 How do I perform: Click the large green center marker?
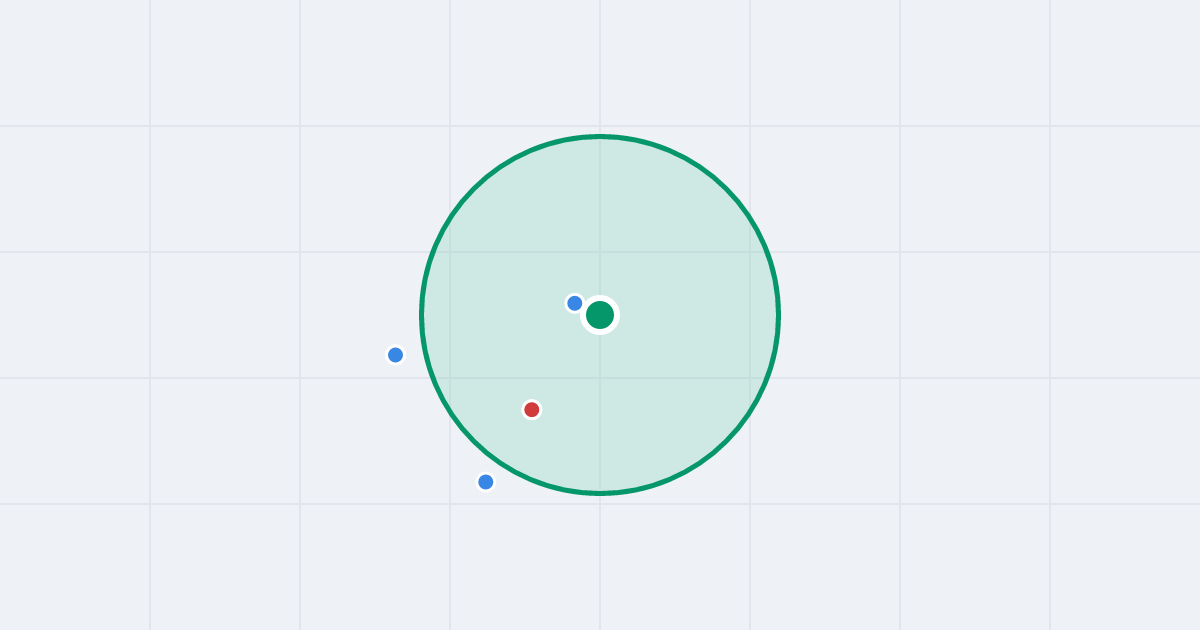pos(600,315)
